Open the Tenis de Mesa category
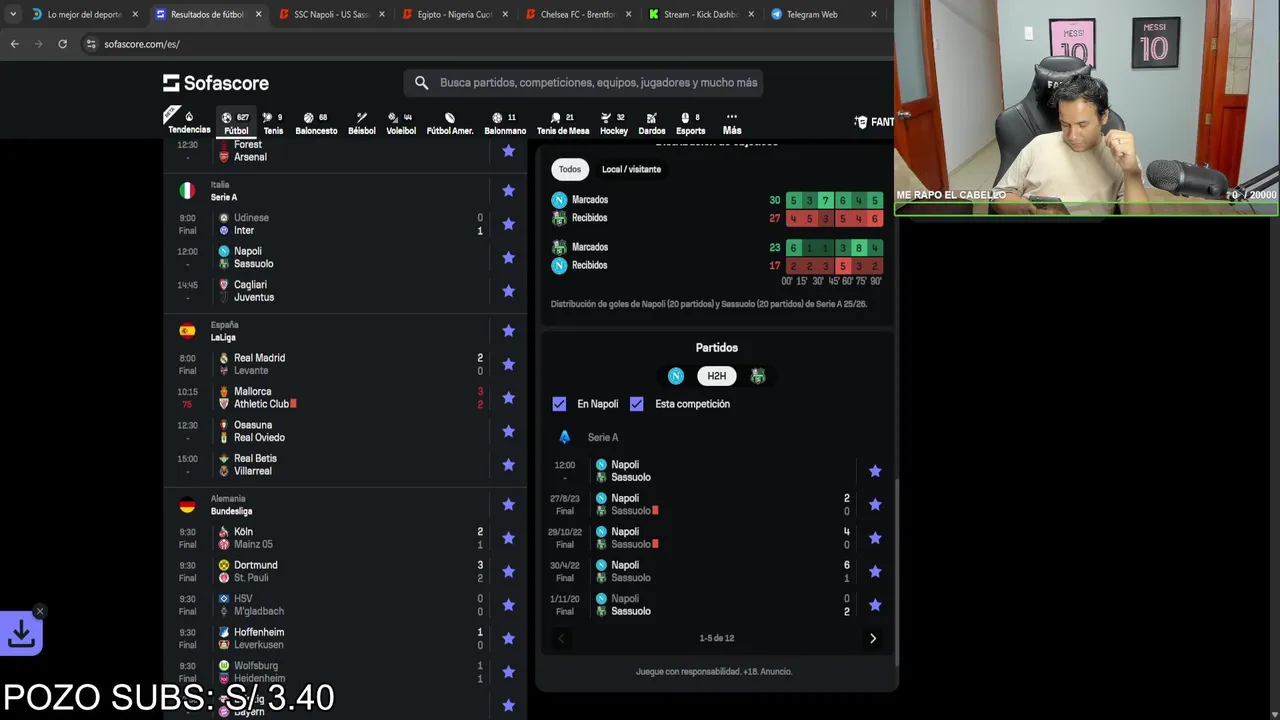The image size is (1280, 720). coord(563,123)
